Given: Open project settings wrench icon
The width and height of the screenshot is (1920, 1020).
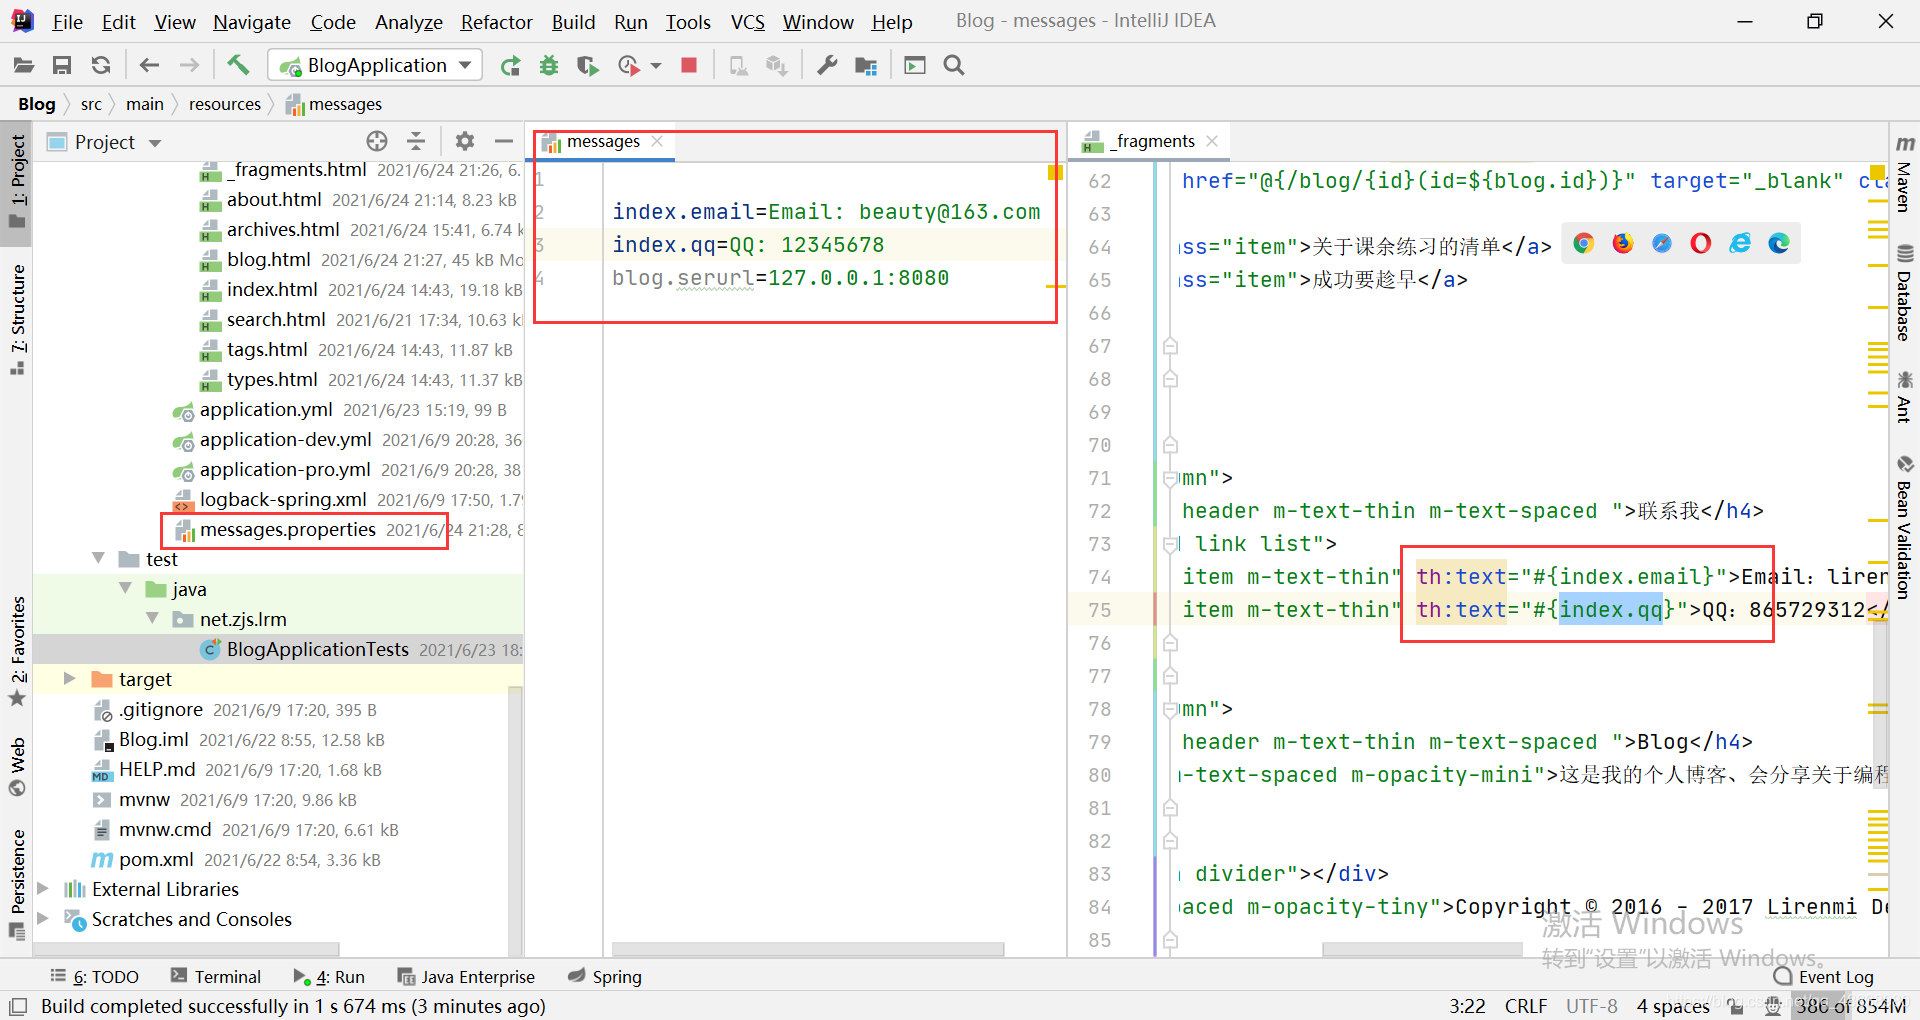Looking at the screenshot, I should pyautogui.click(x=827, y=65).
